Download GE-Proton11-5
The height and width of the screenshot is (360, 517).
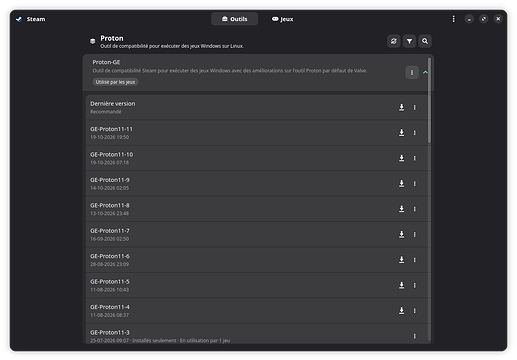coord(402,285)
